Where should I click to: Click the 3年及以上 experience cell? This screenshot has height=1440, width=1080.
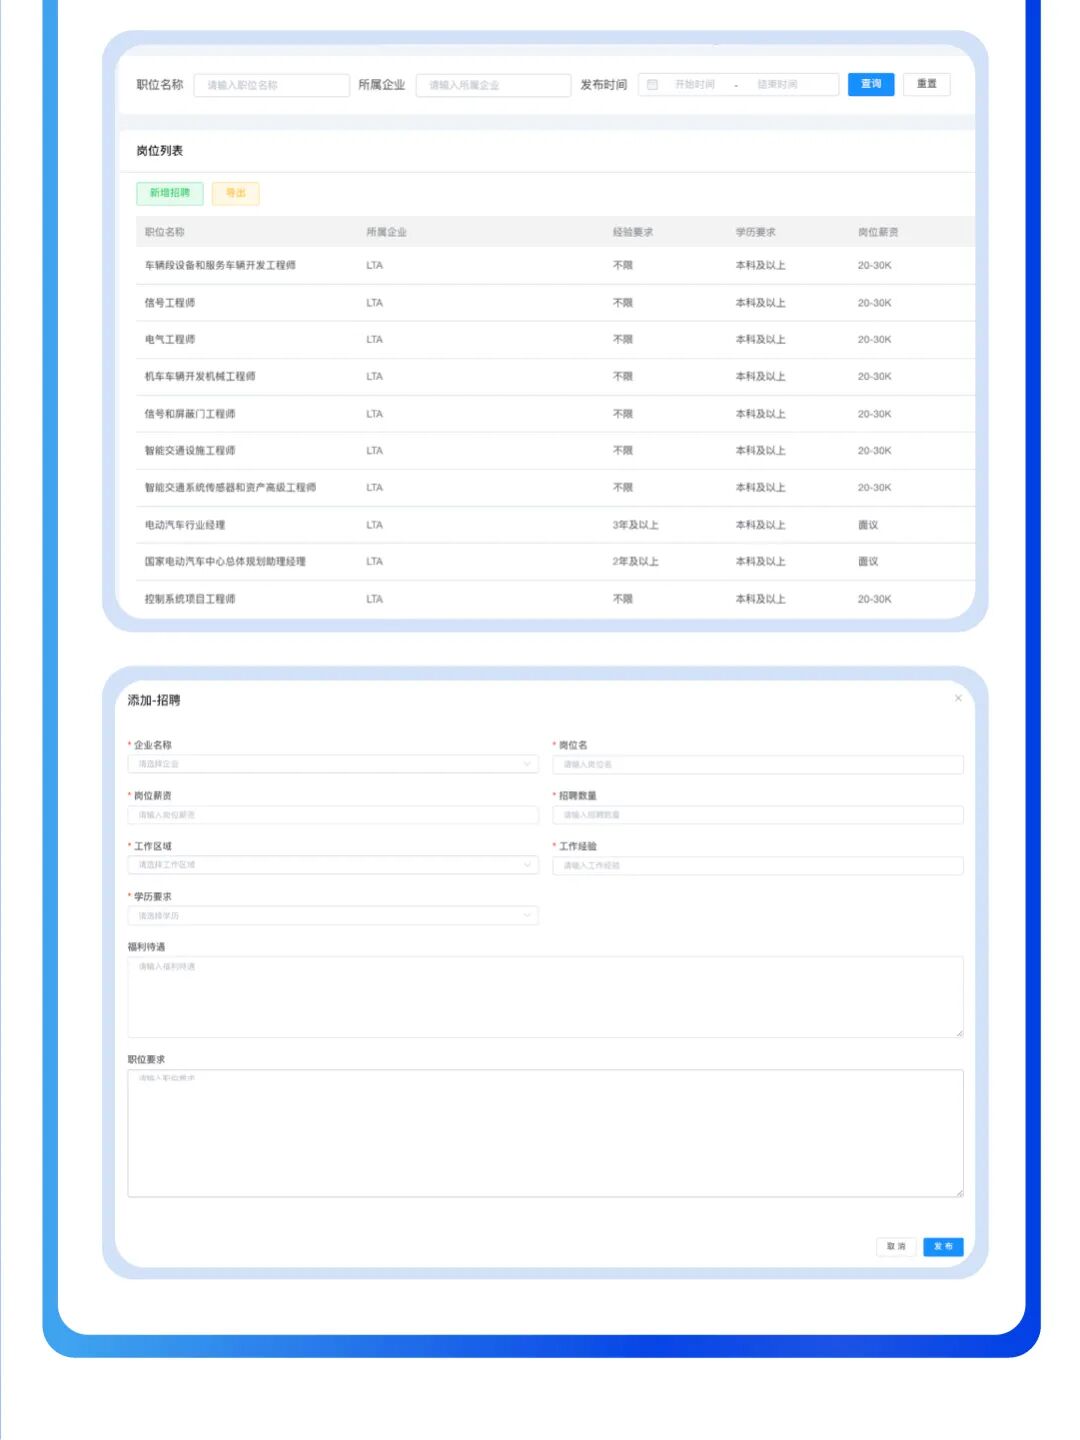(636, 525)
